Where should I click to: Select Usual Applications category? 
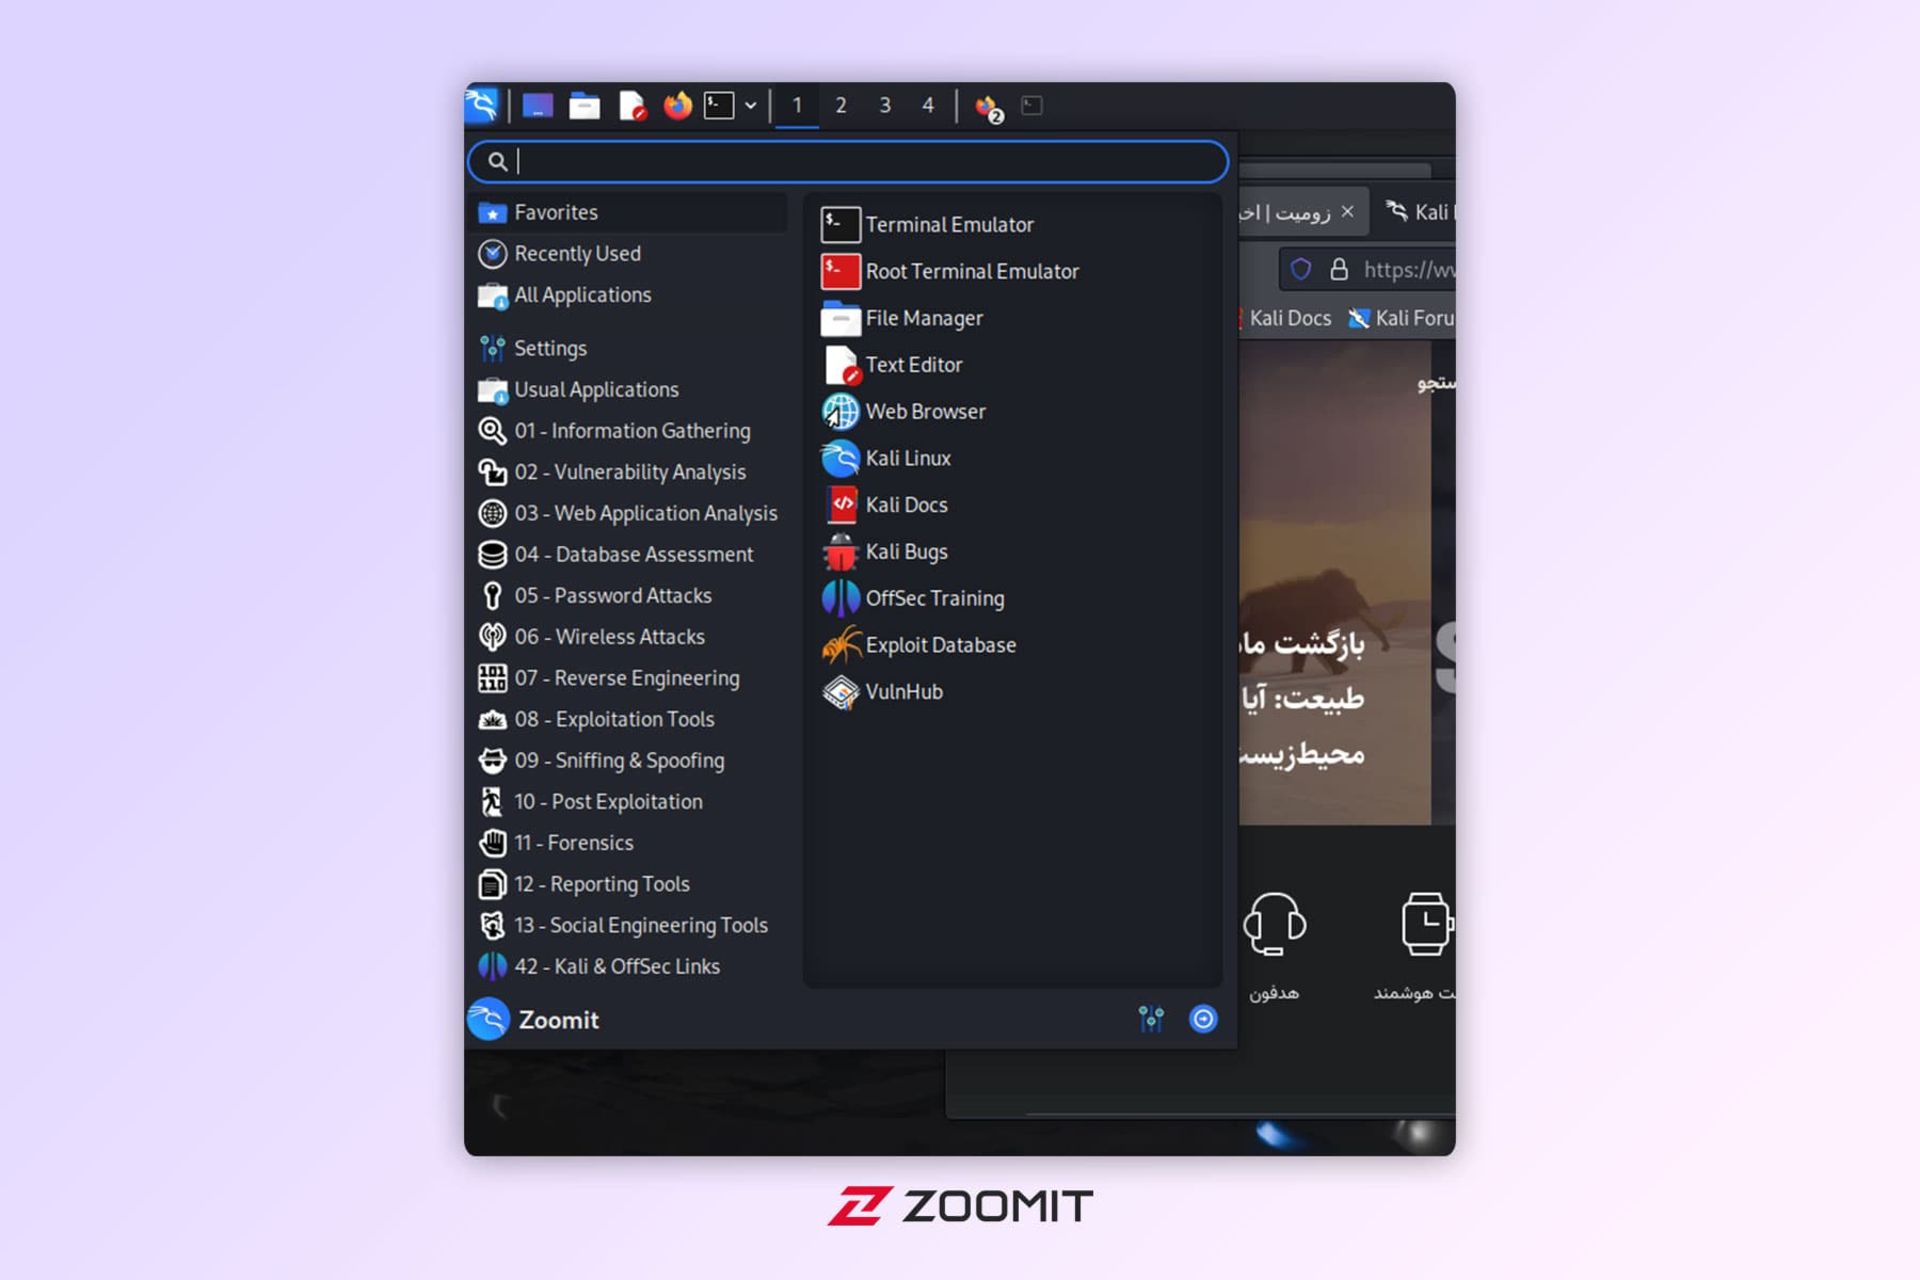[x=597, y=389]
